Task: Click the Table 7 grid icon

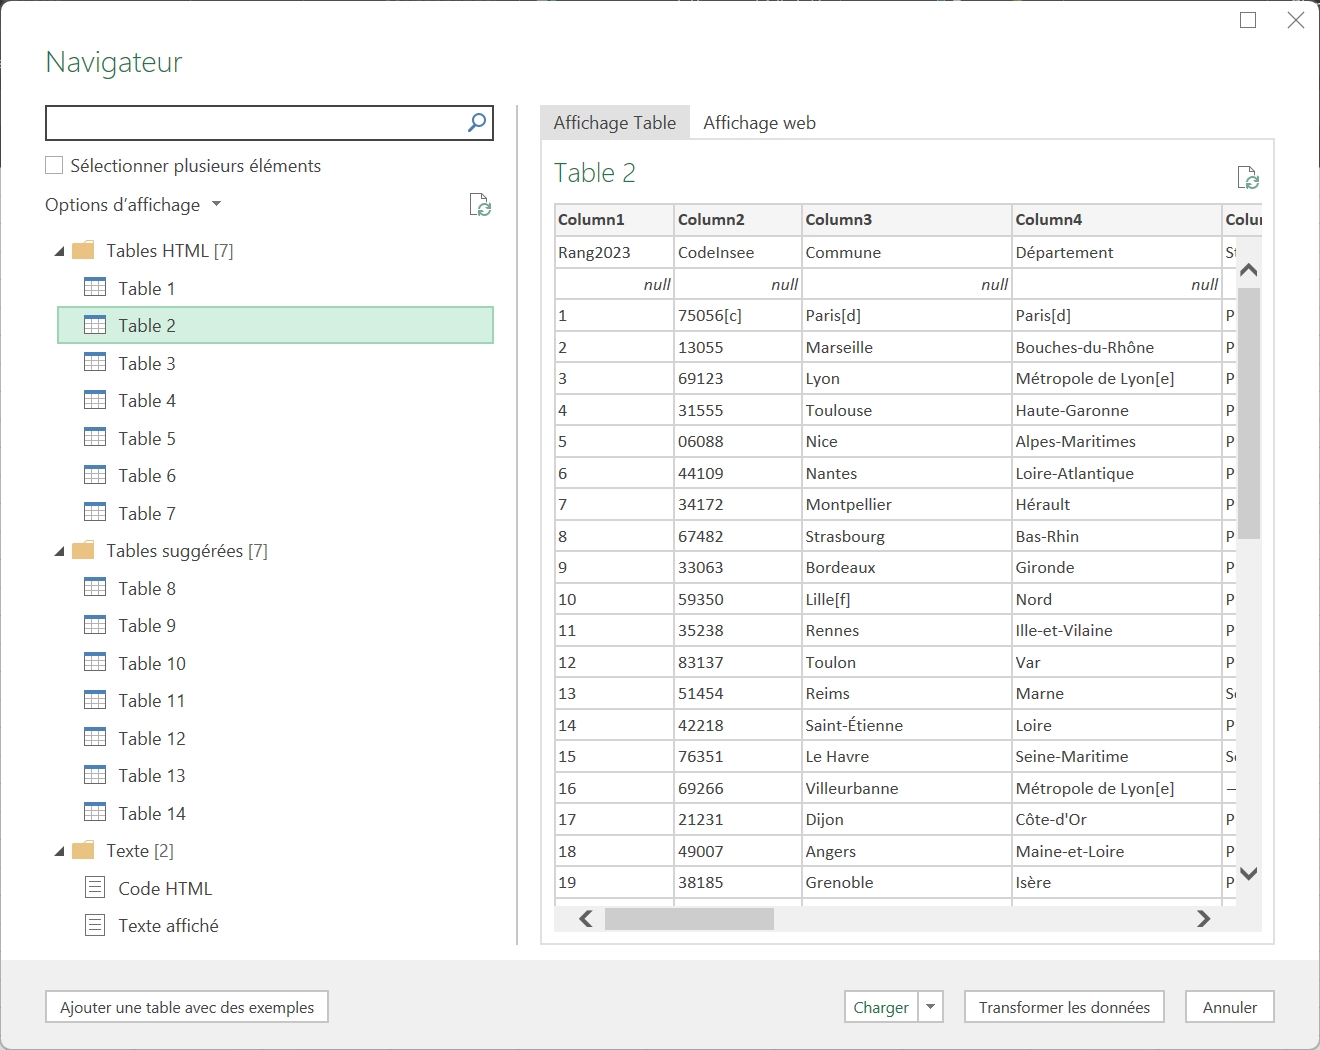Action: click(x=95, y=513)
